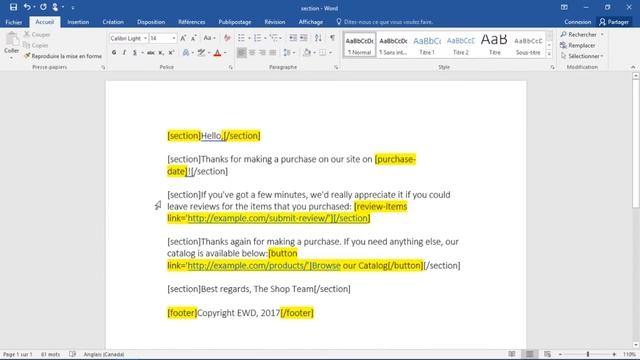The width and height of the screenshot is (640, 360).
Task: Undo the last action in quick access toolbar
Action: coord(27,7)
